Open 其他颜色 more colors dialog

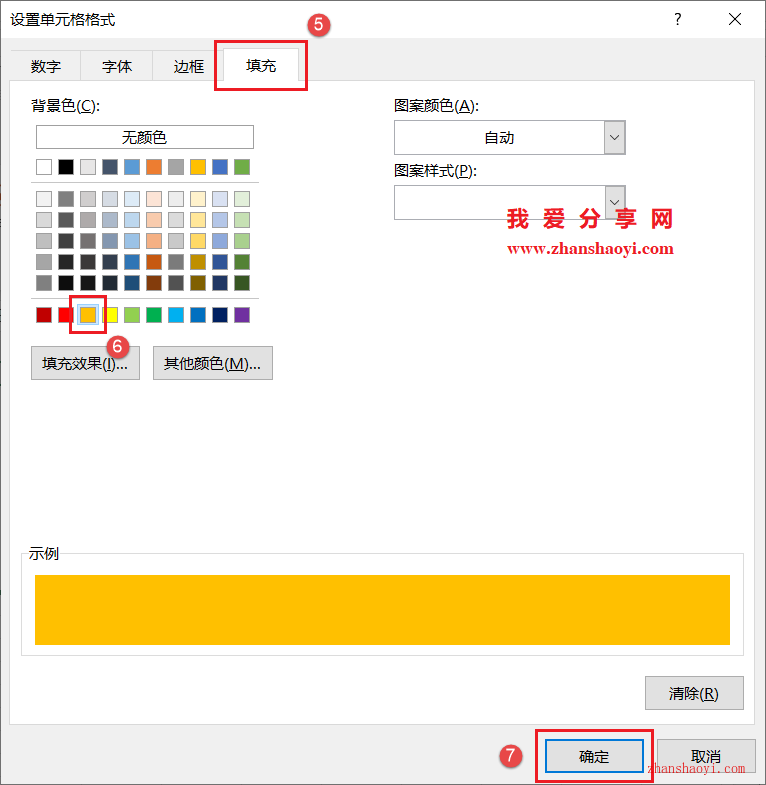[x=213, y=363]
